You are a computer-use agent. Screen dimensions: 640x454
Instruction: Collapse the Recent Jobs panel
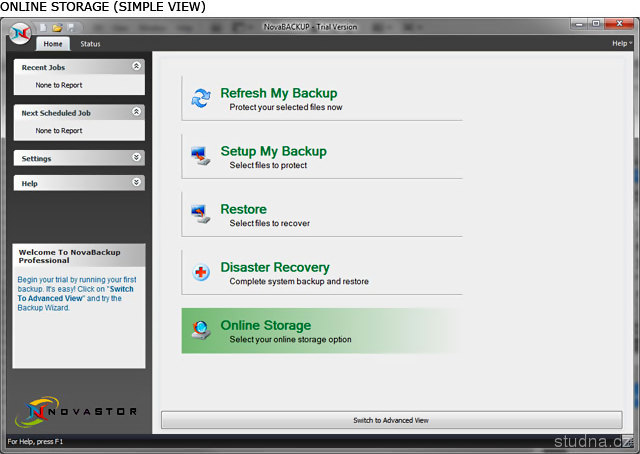point(136,66)
